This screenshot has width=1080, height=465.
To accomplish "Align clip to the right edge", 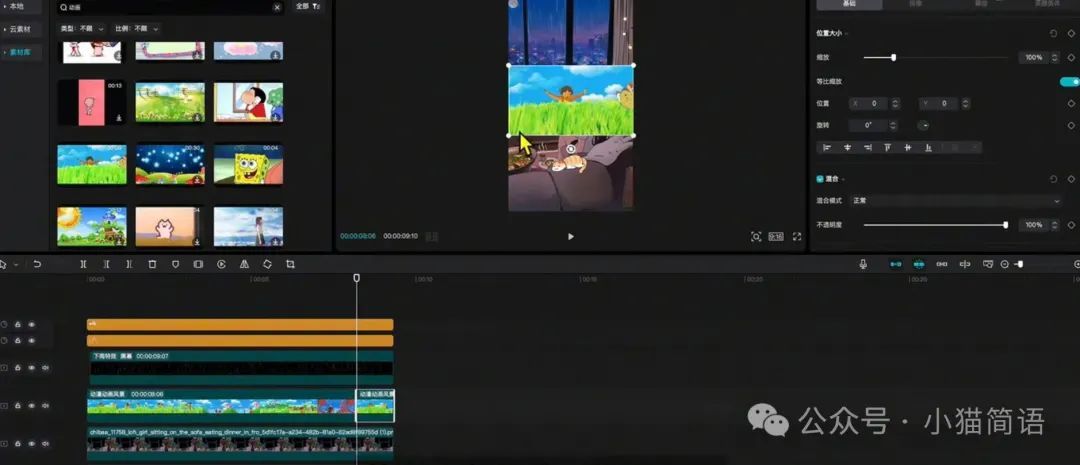I will (867, 147).
